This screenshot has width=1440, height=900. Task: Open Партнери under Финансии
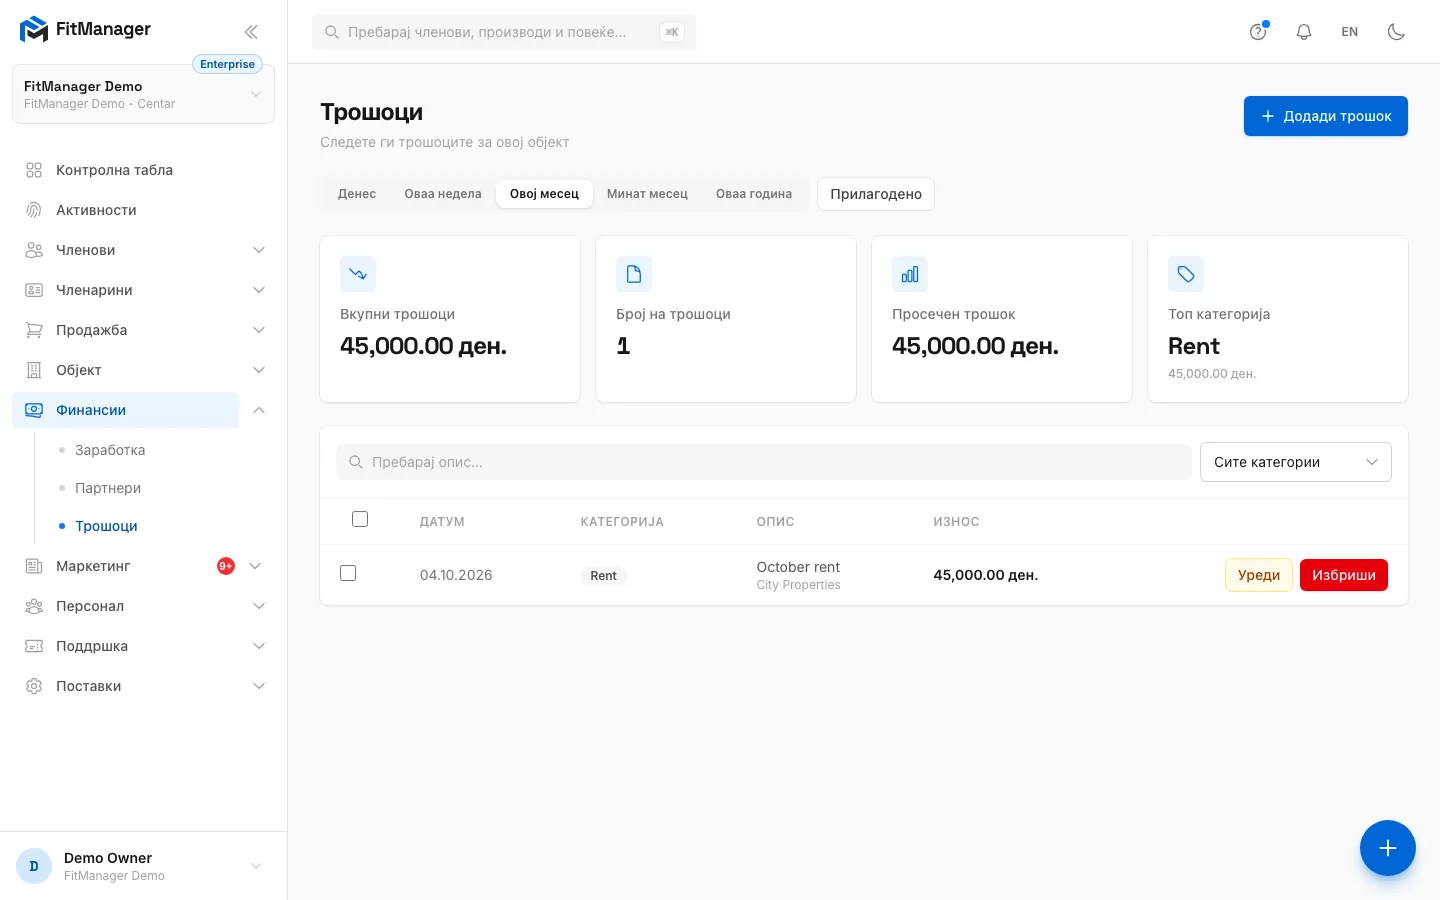[108, 488]
